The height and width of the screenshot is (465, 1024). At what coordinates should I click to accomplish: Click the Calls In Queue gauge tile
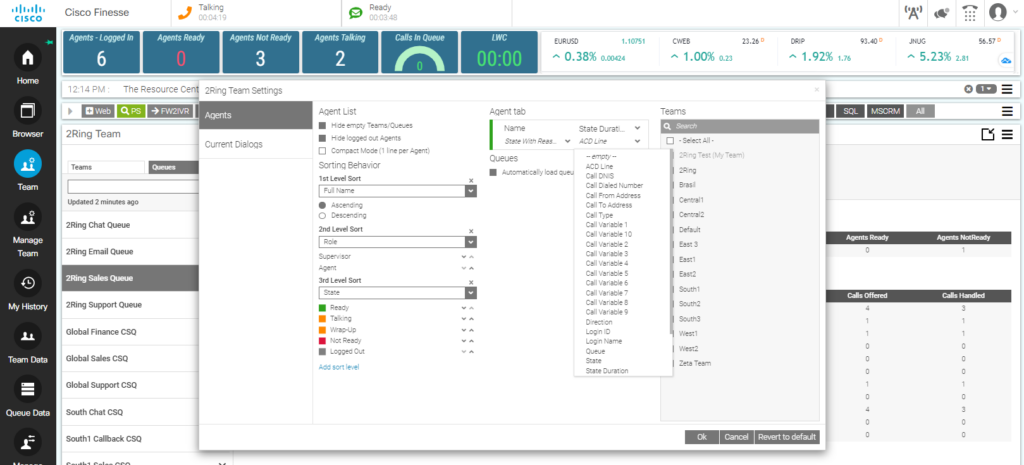420,52
